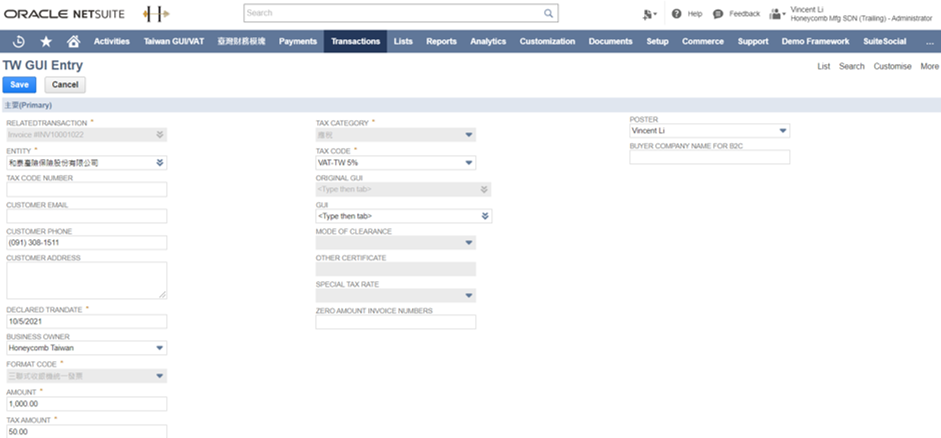This screenshot has height=438, width=941.
Task: Click the Vincent Li account name
Action: coord(808,10)
